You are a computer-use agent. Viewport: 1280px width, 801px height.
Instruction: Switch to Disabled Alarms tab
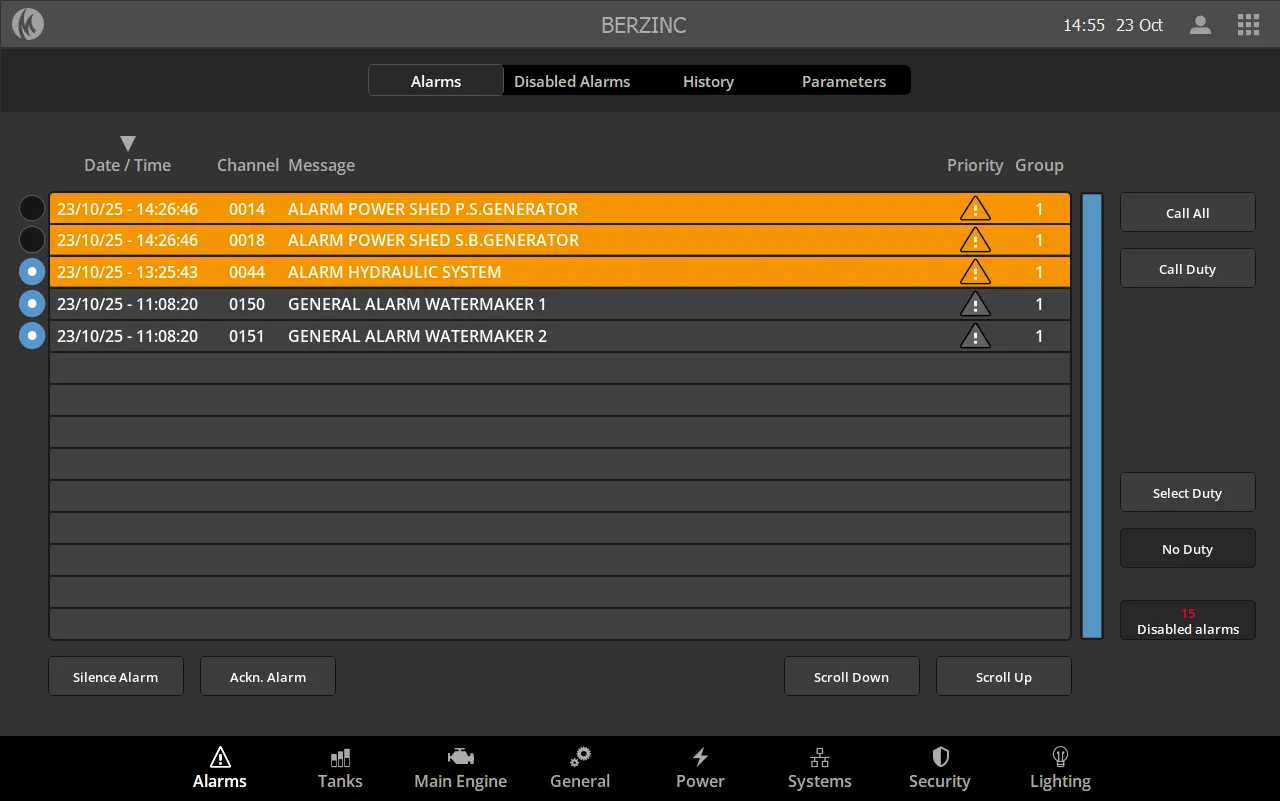tap(572, 81)
